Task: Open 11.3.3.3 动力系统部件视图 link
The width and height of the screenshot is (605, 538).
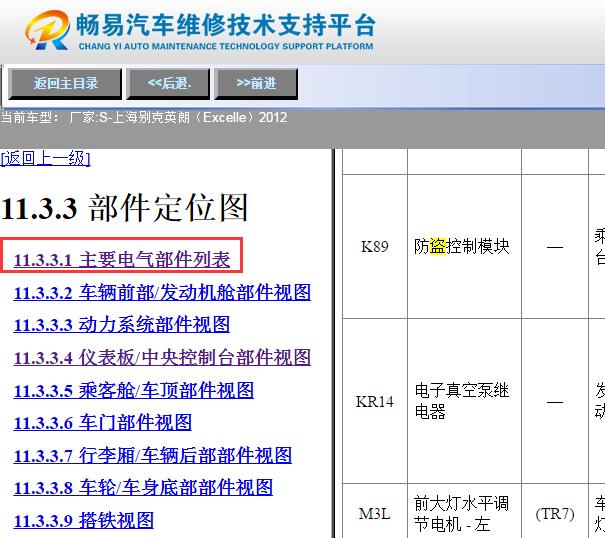Action: (122, 325)
